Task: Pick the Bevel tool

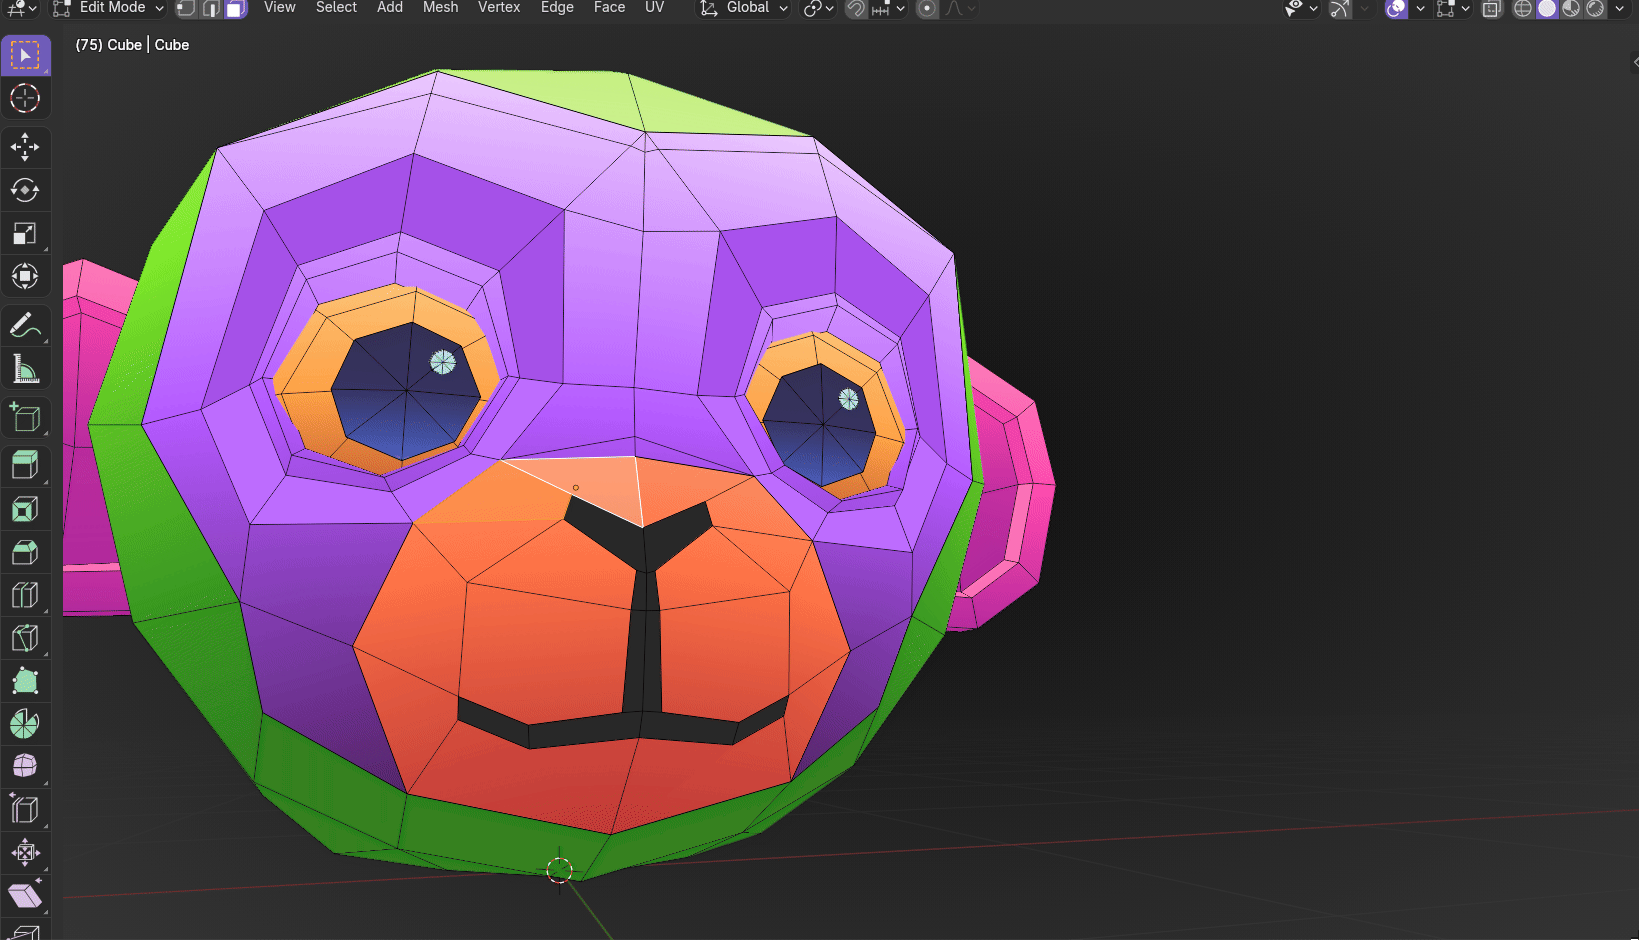Action: 25,552
